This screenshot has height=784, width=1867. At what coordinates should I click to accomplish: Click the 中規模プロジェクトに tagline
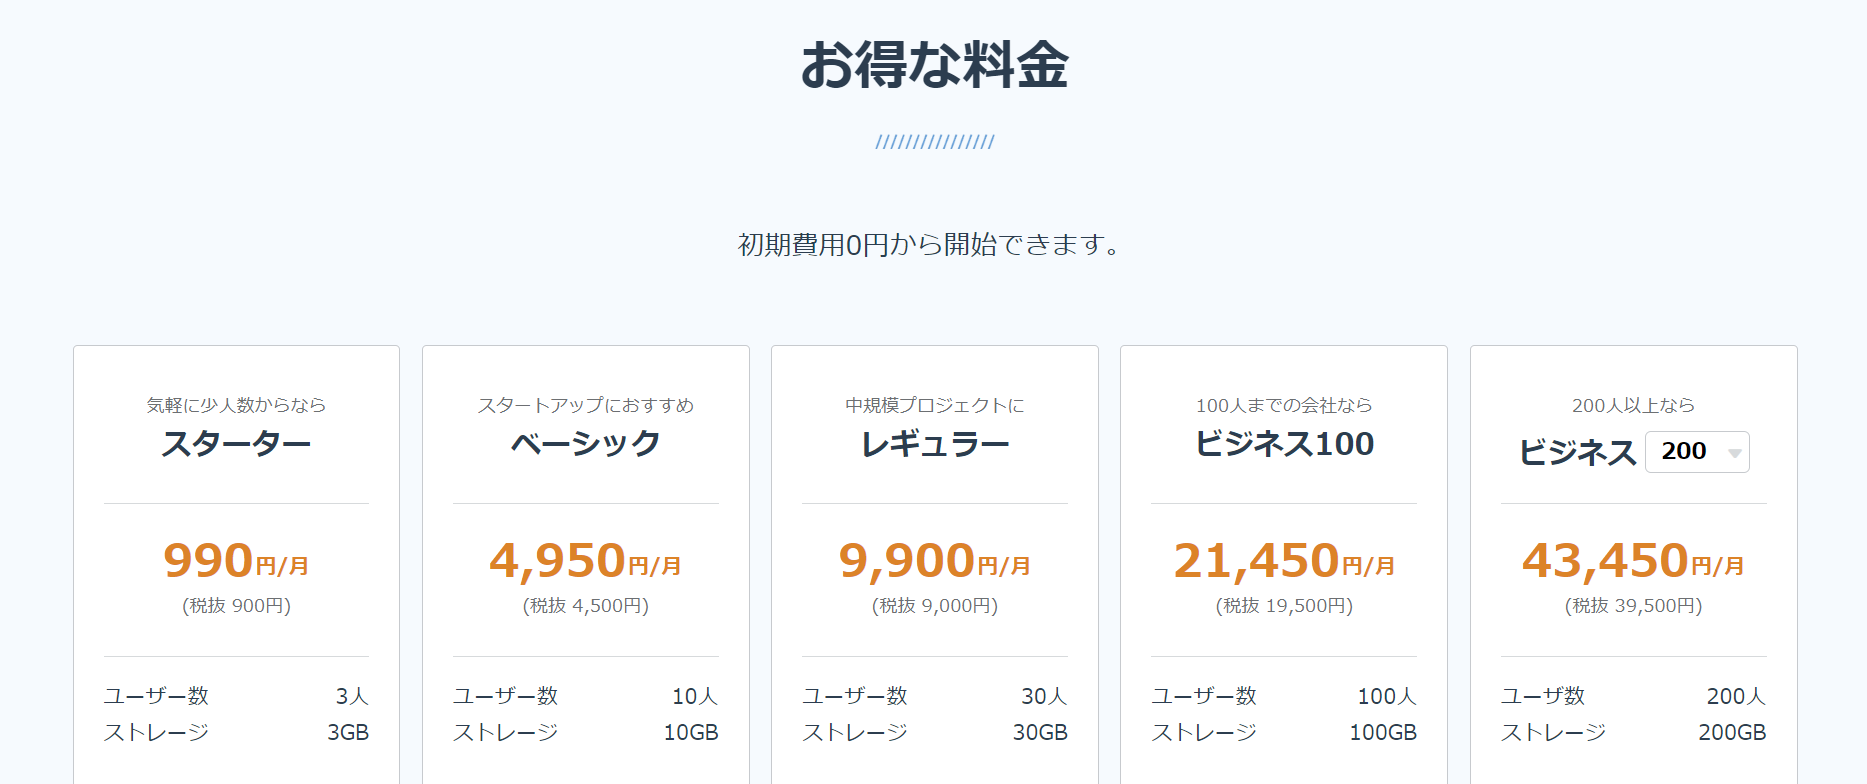(x=934, y=405)
